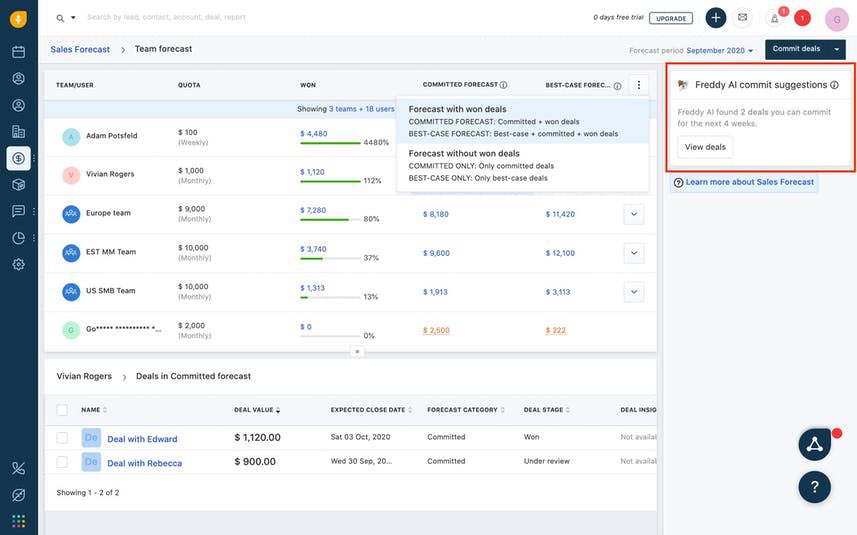The height and width of the screenshot is (535, 857).
Task: Click the search input field
Action: coord(166,17)
